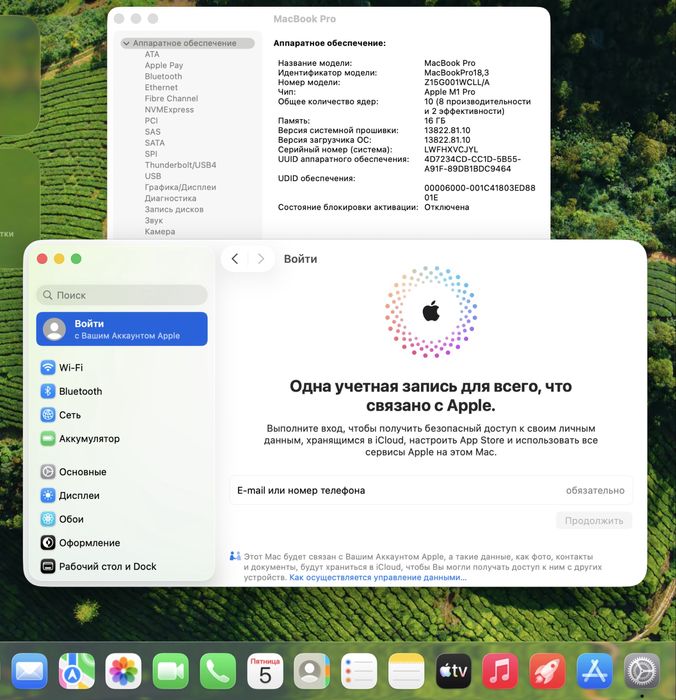Click model identifier MacBookPro18,3 value
The image size is (676, 700).
456,72
